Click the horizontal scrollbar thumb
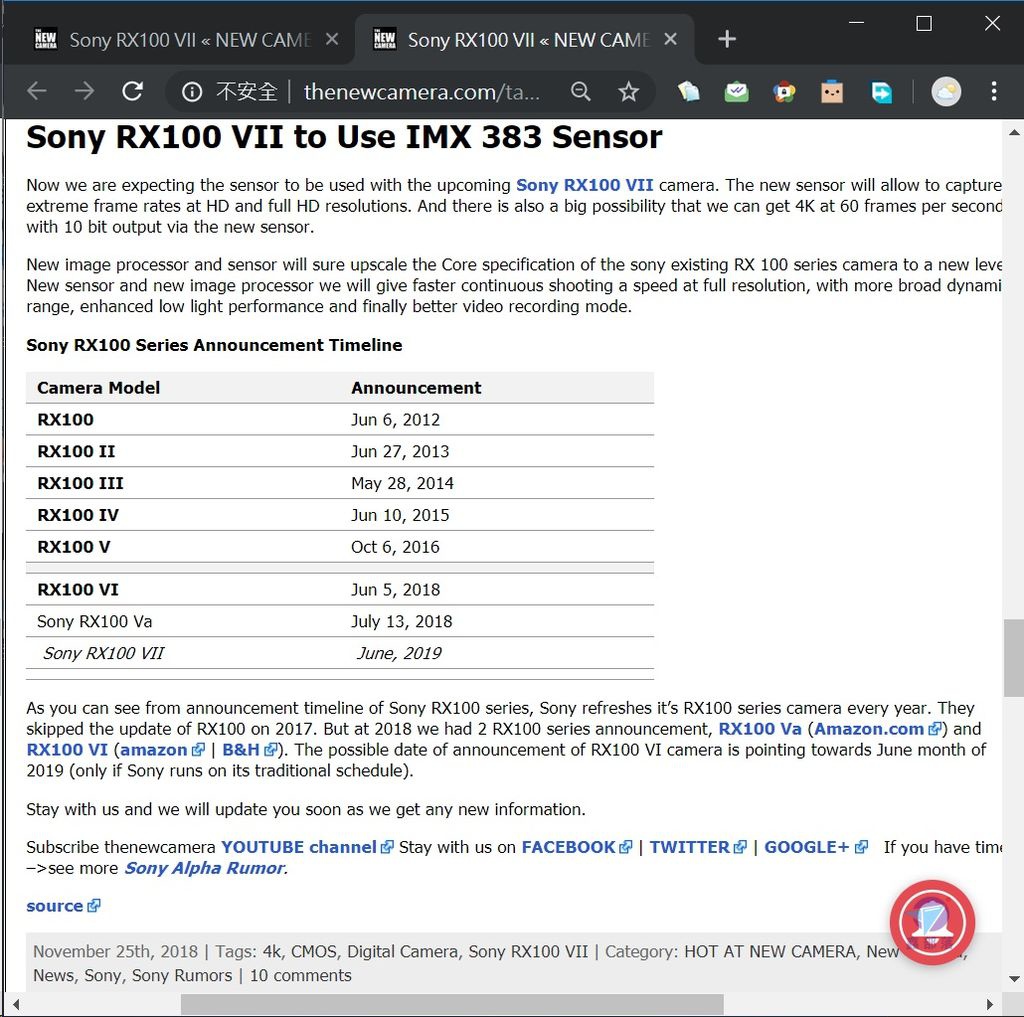The image size is (1024, 1017). tap(452, 1004)
